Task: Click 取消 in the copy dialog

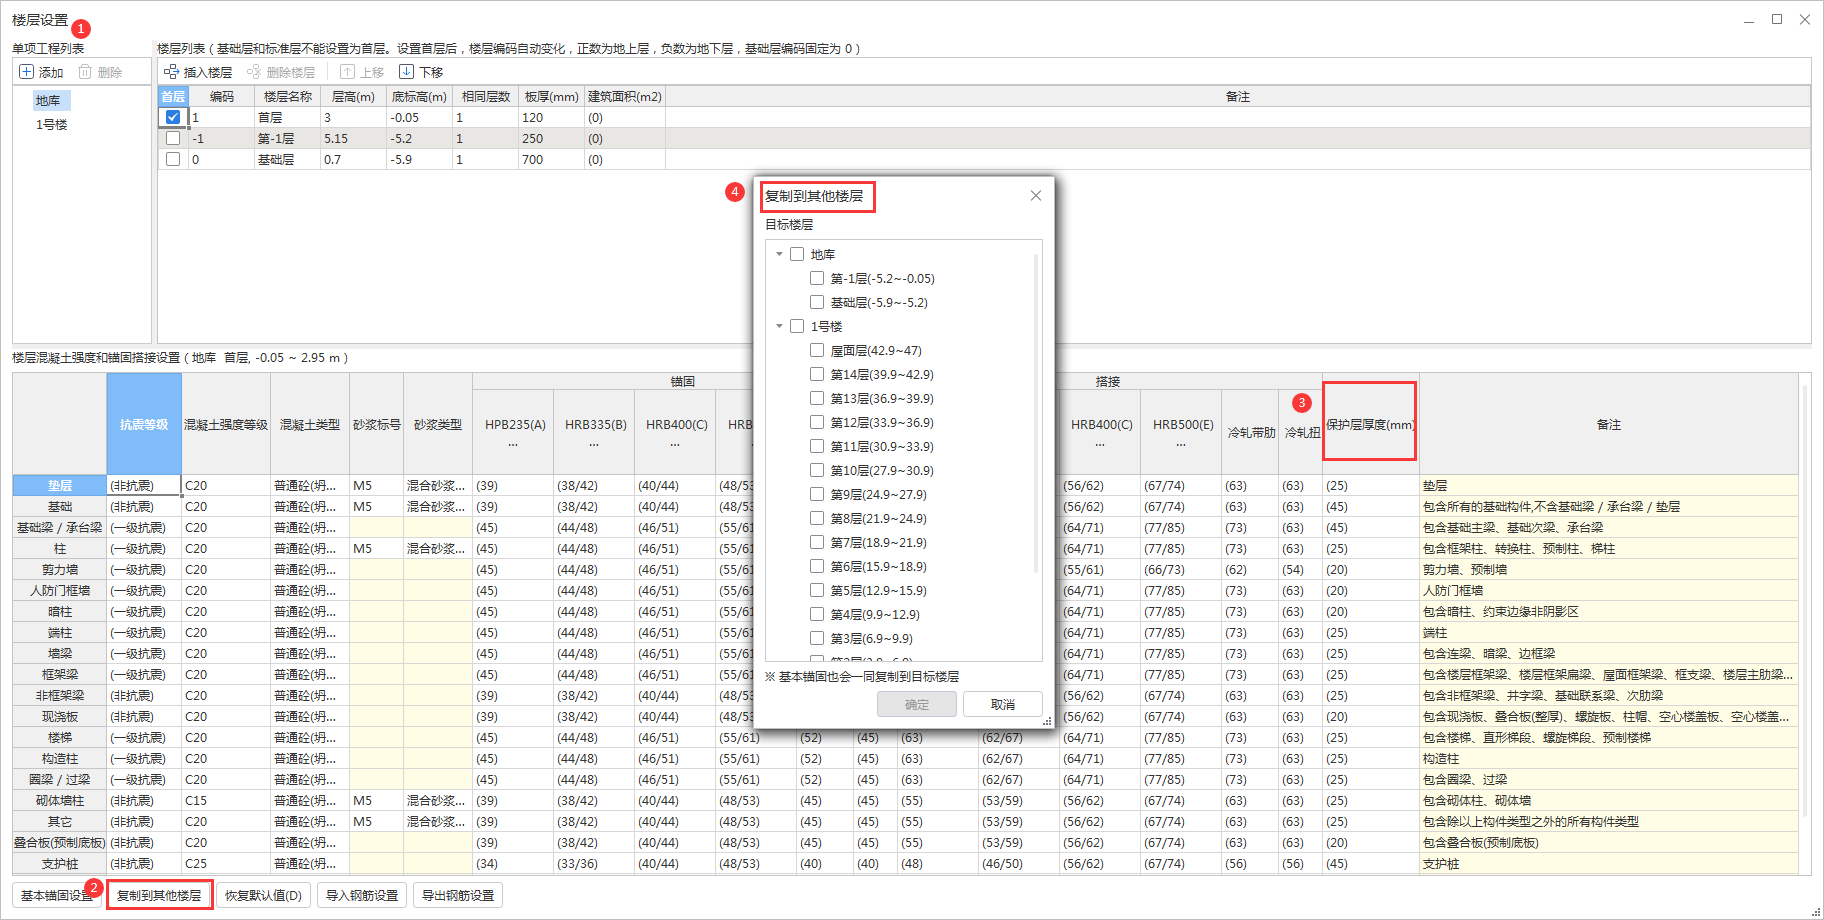Action: pyautogui.click(x=1003, y=704)
